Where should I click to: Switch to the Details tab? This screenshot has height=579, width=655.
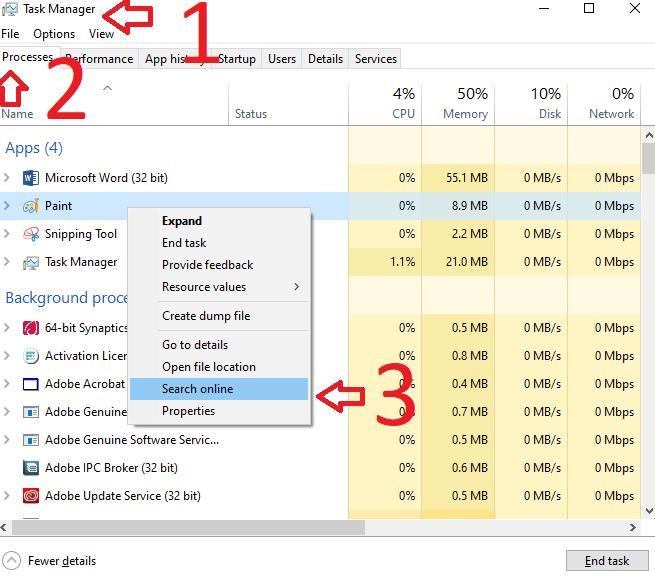pos(325,59)
